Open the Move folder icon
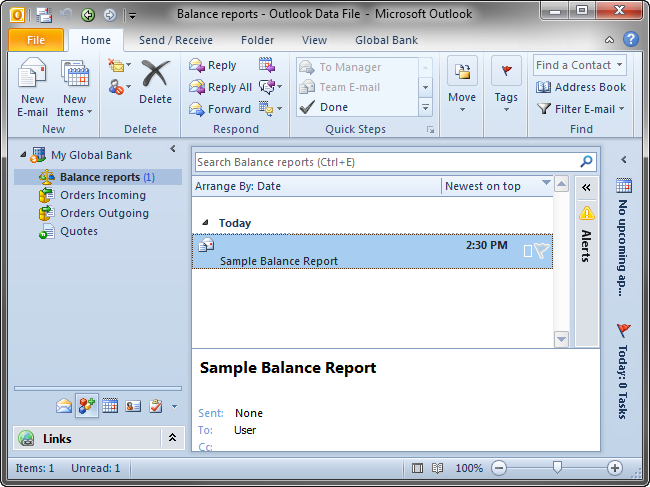 462,71
